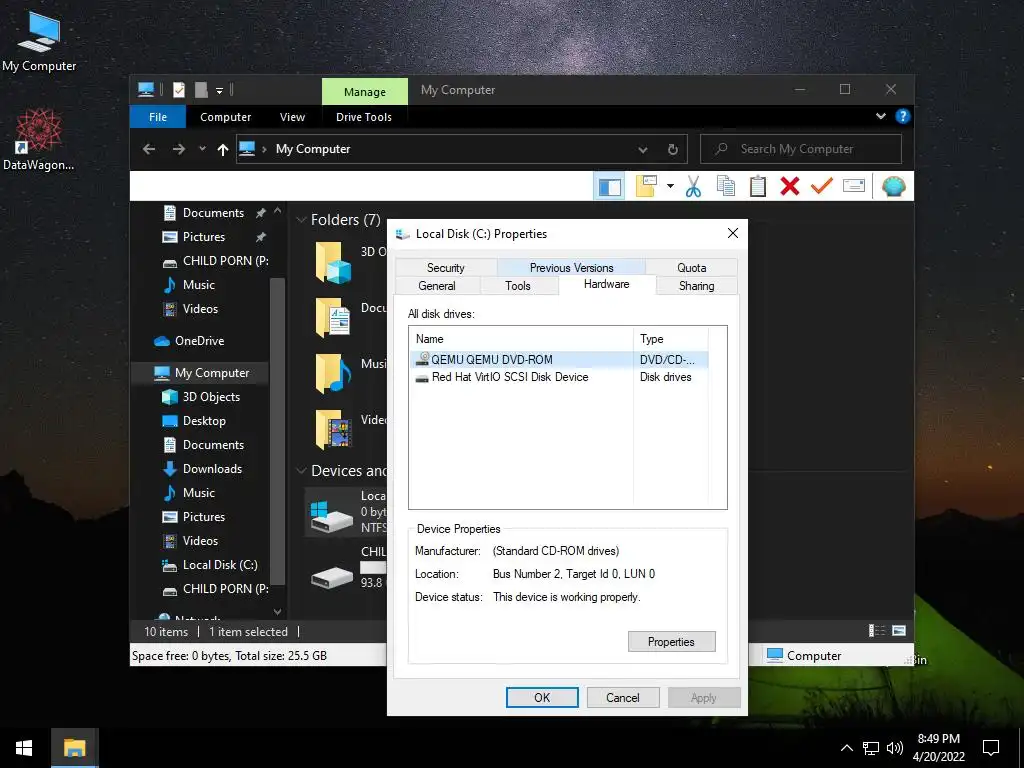Click the Copy toolbar icon
Screen dimensions: 1024x768
coord(726,186)
